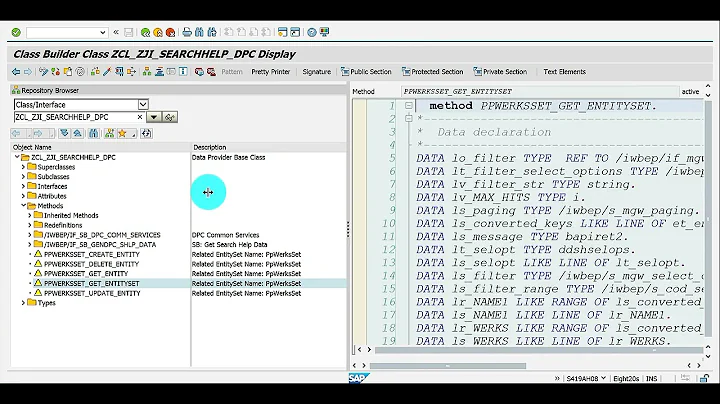
Task: Click the Collapse All Nodes icon in Repository Browser
Action: point(78,134)
